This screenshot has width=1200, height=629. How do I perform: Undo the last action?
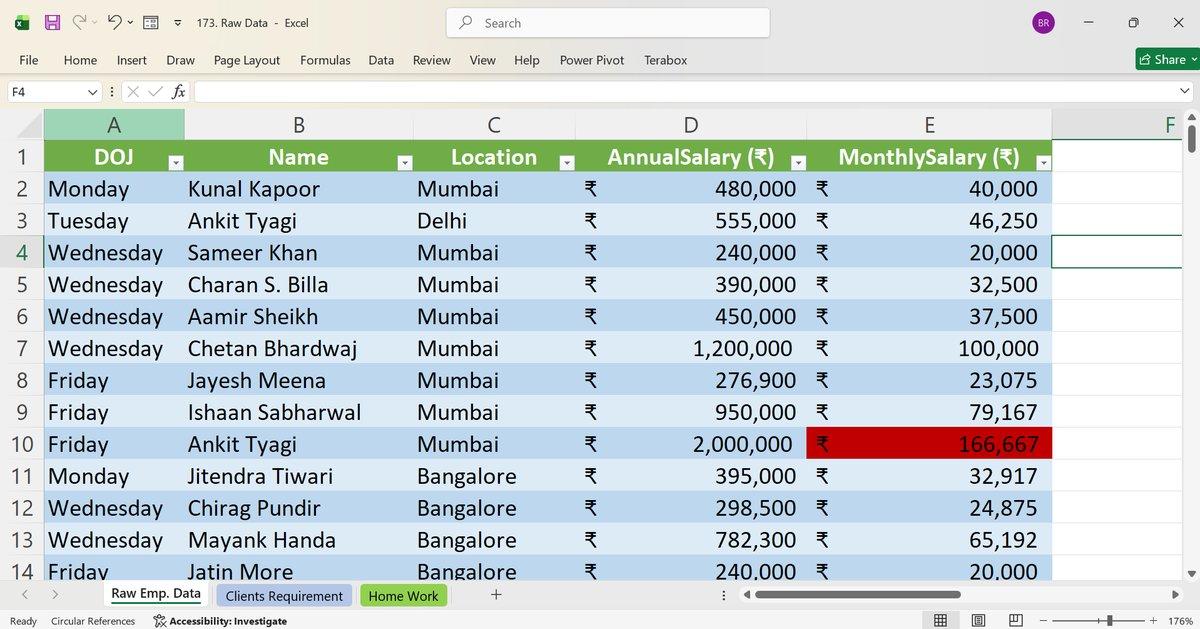coord(114,22)
